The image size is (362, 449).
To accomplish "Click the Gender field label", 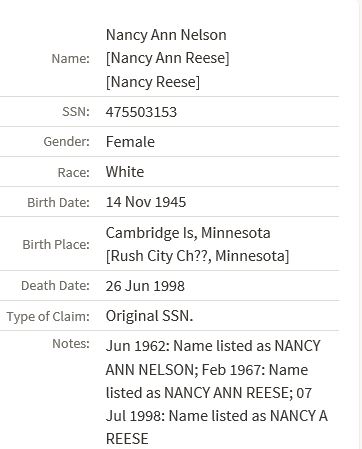I will (67, 142).
